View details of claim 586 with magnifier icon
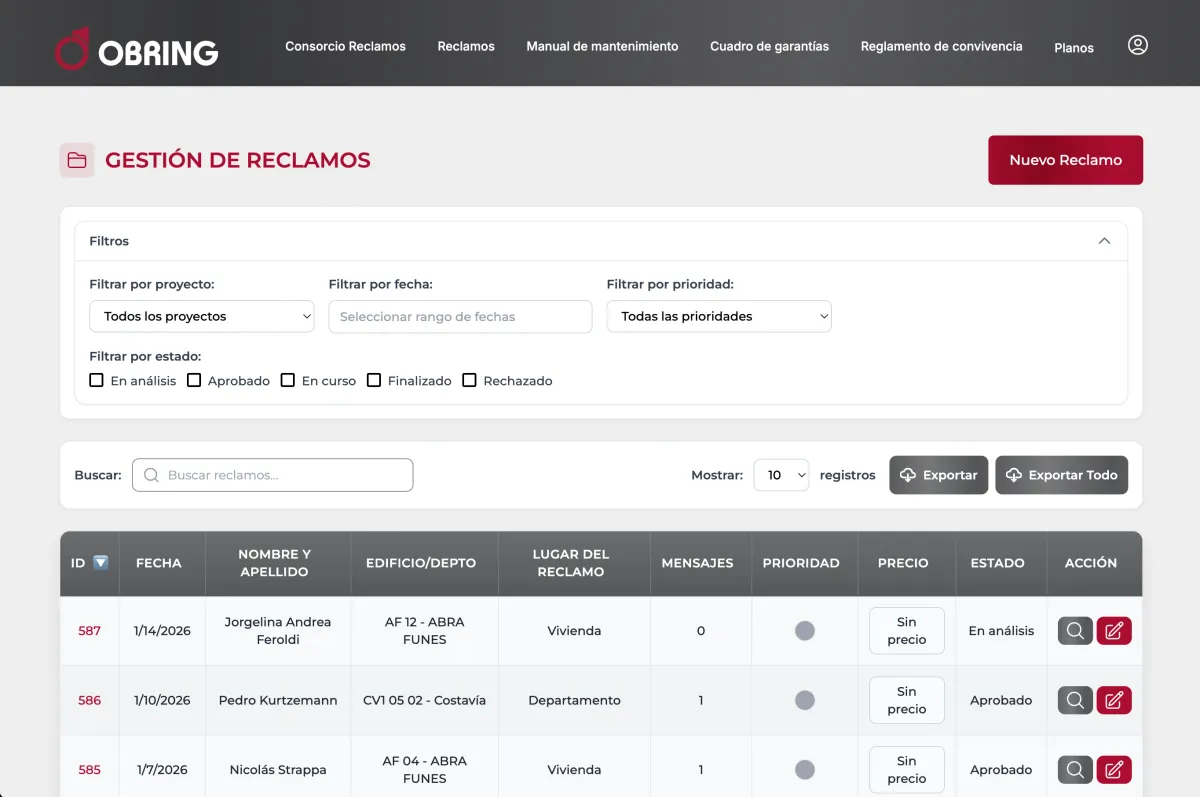This screenshot has height=797, width=1200. coord(1075,700)
